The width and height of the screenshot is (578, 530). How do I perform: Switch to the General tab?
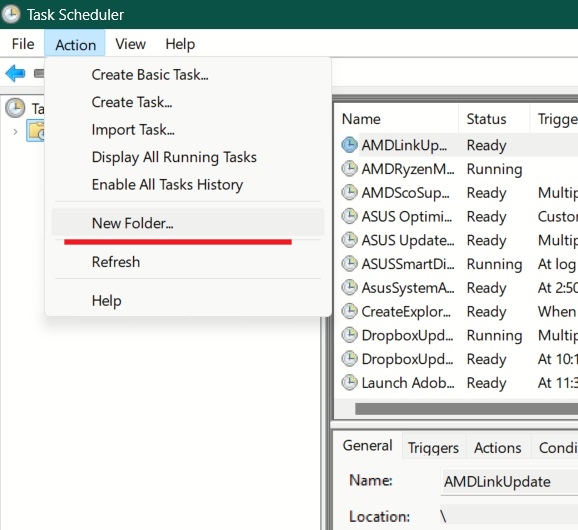pos(368,446)
